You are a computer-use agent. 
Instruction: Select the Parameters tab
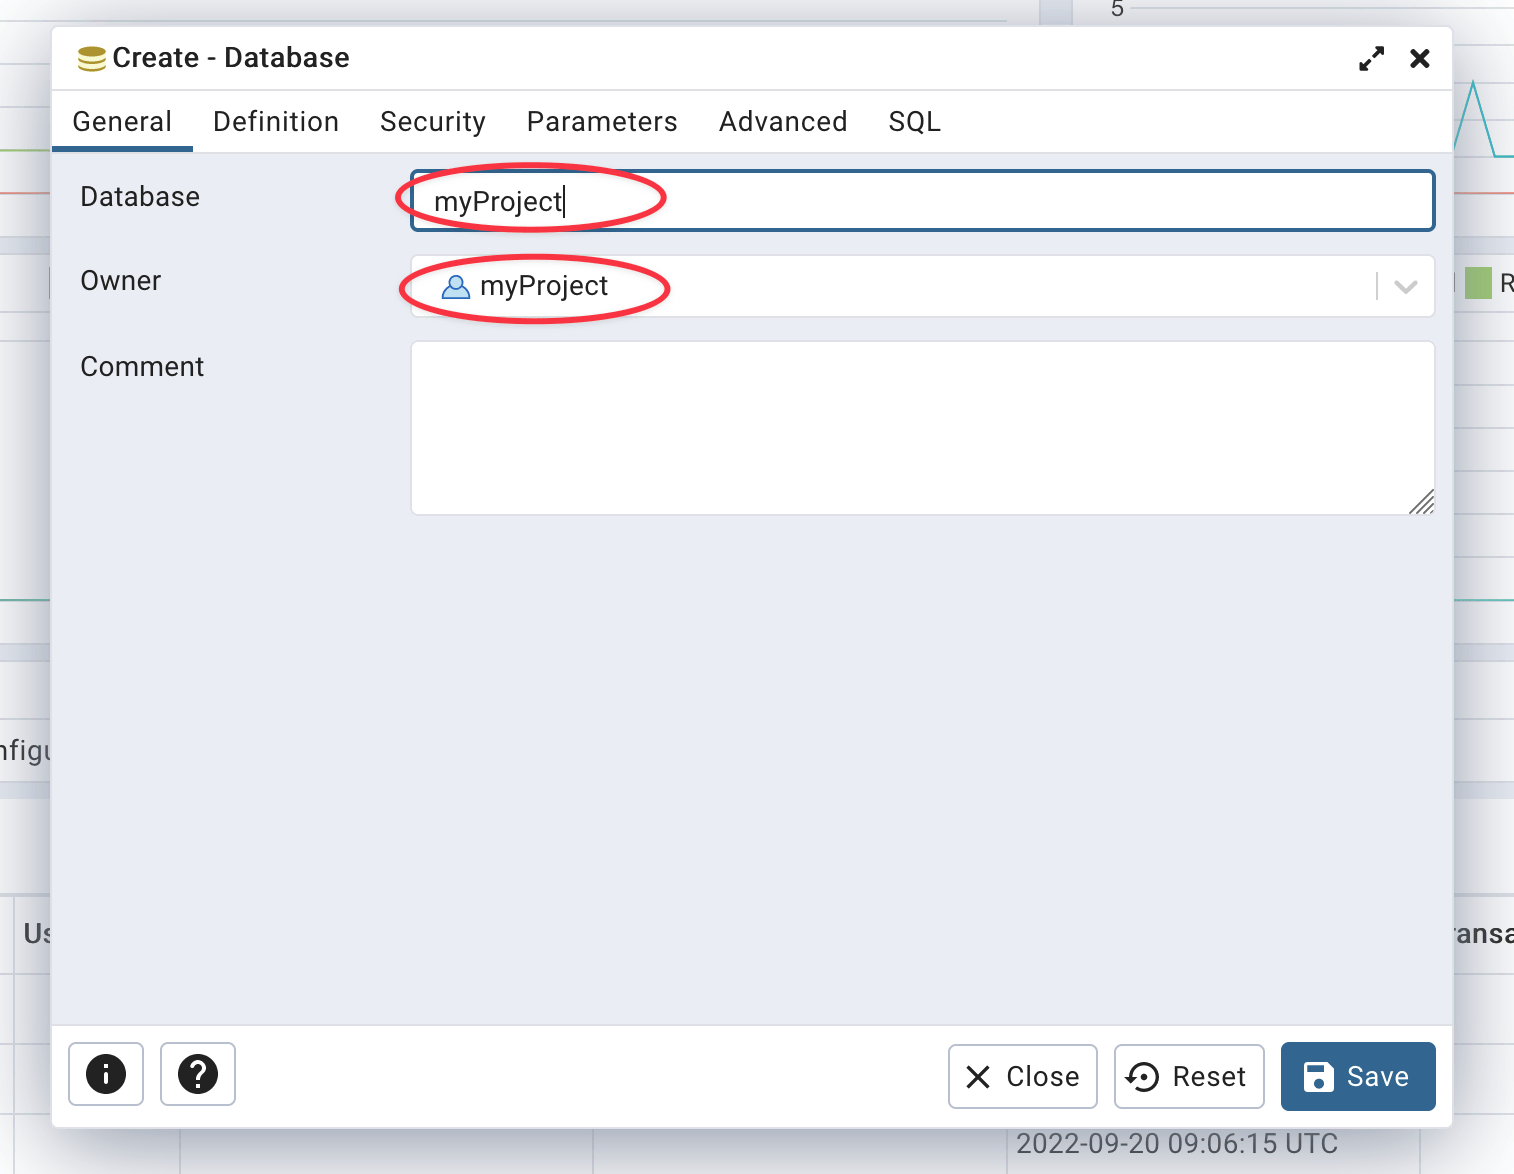[x=602, y=121]
